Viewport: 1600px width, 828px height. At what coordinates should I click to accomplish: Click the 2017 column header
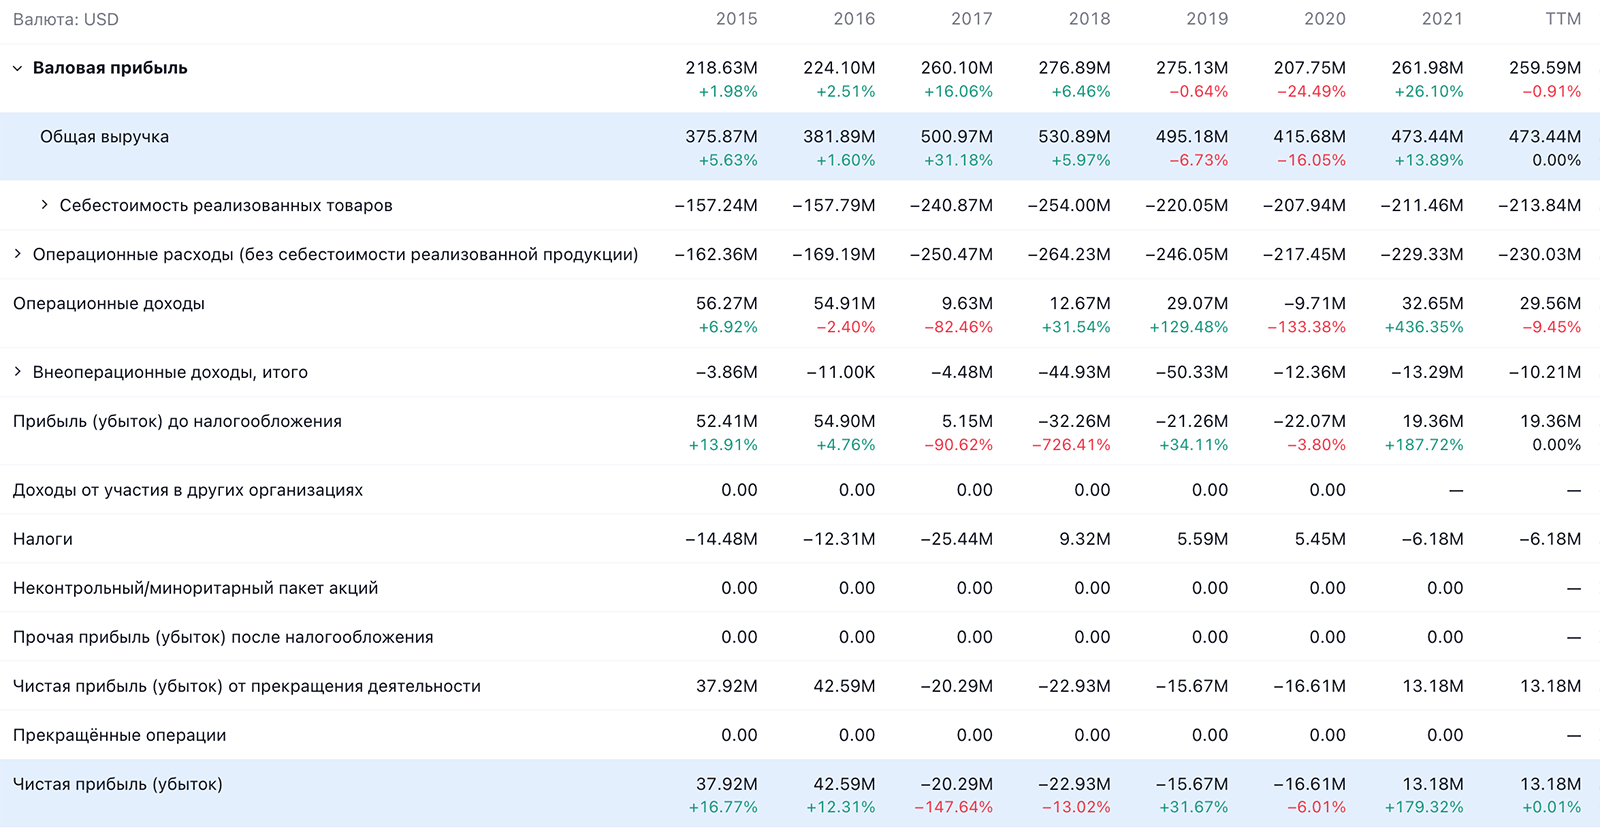coord(972,19)
